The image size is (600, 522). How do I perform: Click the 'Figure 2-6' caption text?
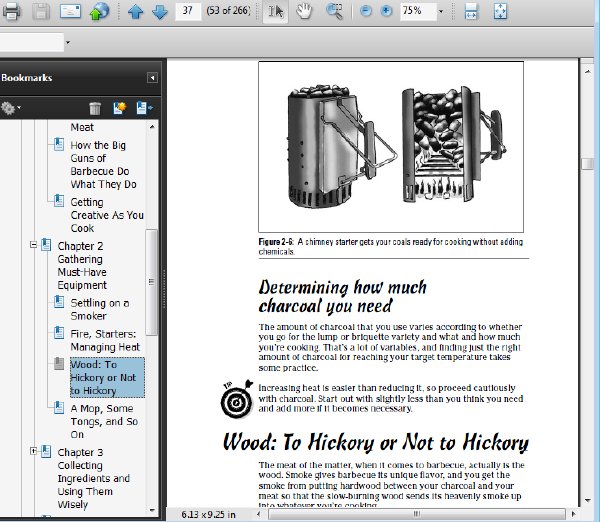391,246
